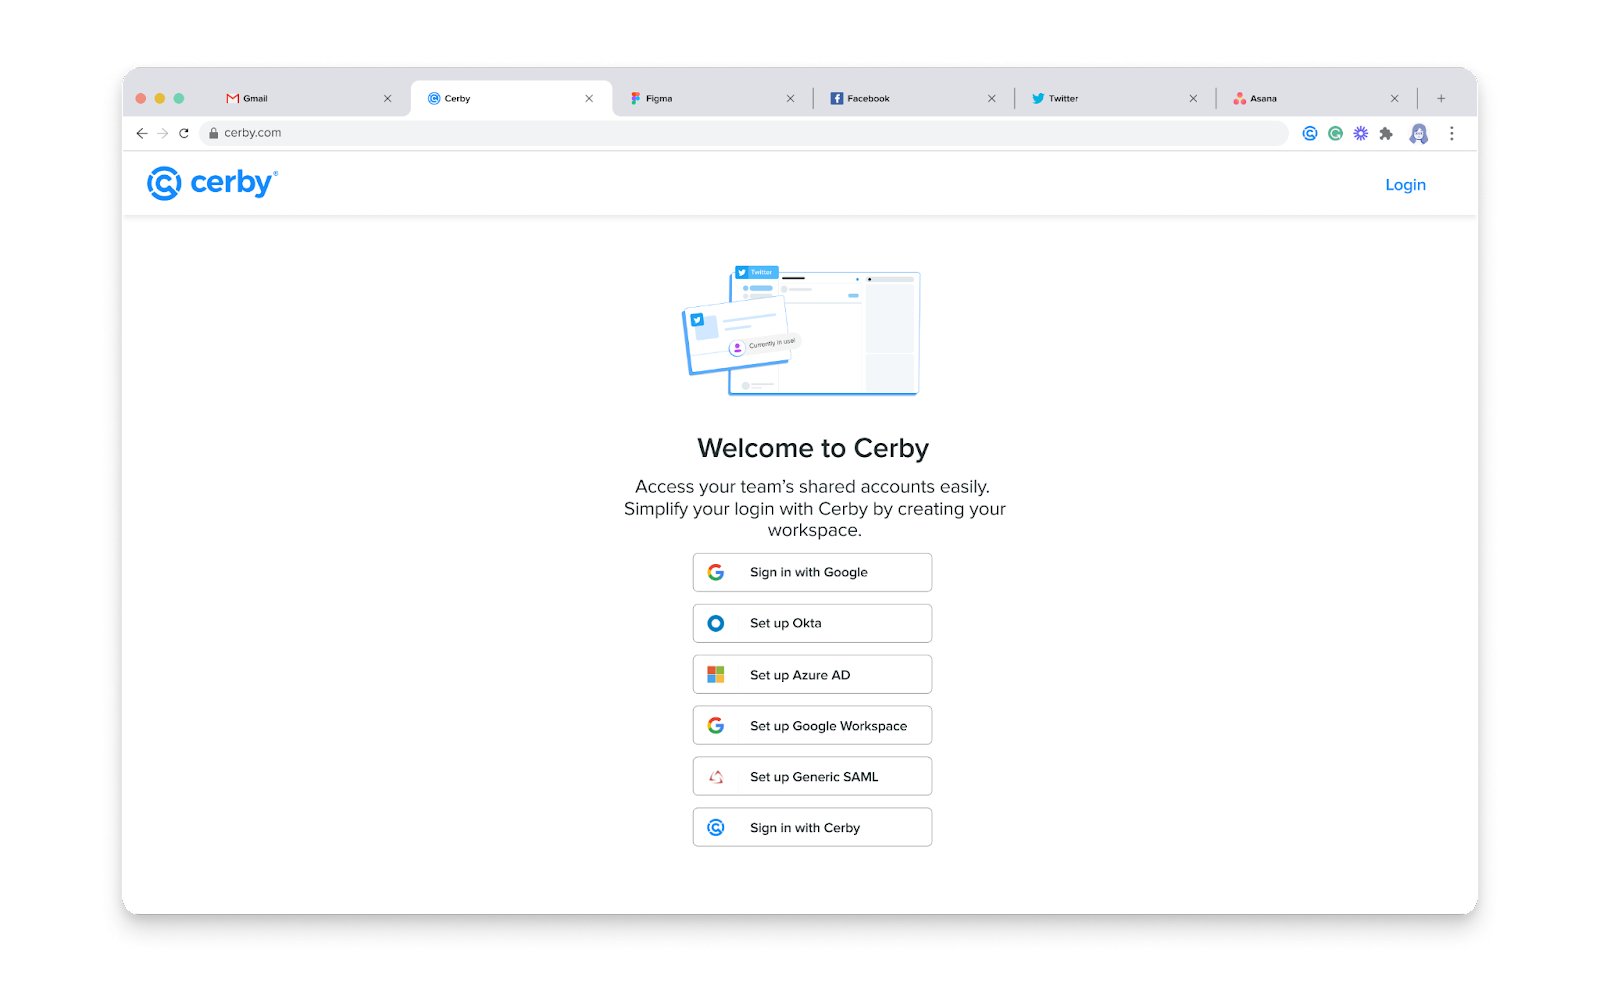Screen dimensions: 1600x982
Task: Open the Grammarly extension icon
Action: [1336, 133]
